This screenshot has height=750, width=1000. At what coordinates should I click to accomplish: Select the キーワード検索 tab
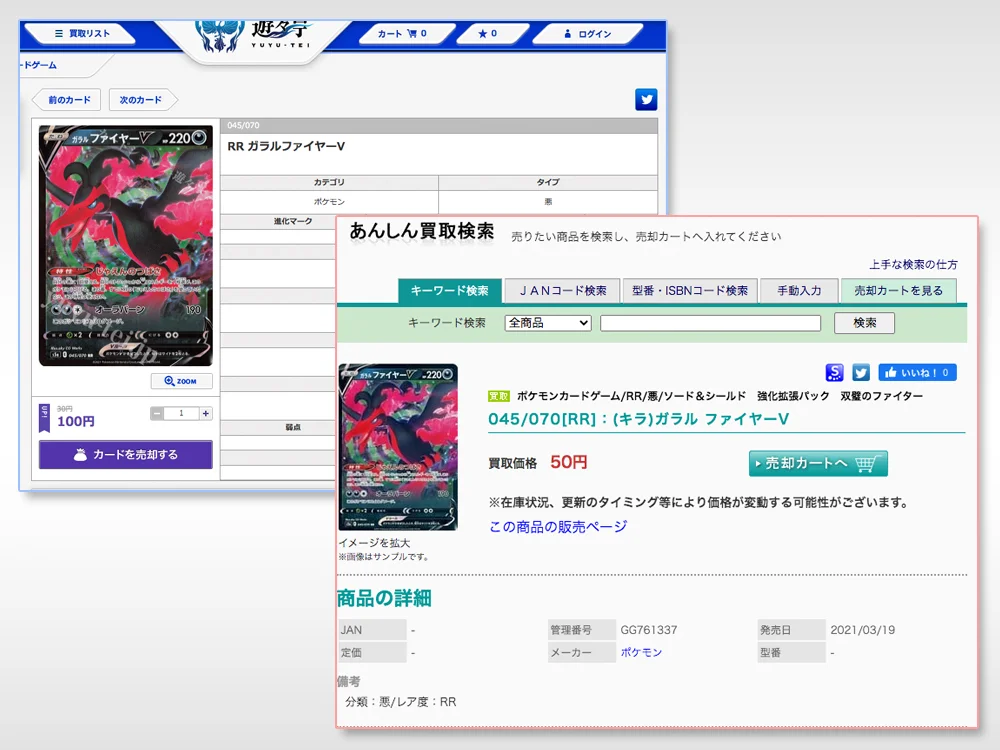450,291
